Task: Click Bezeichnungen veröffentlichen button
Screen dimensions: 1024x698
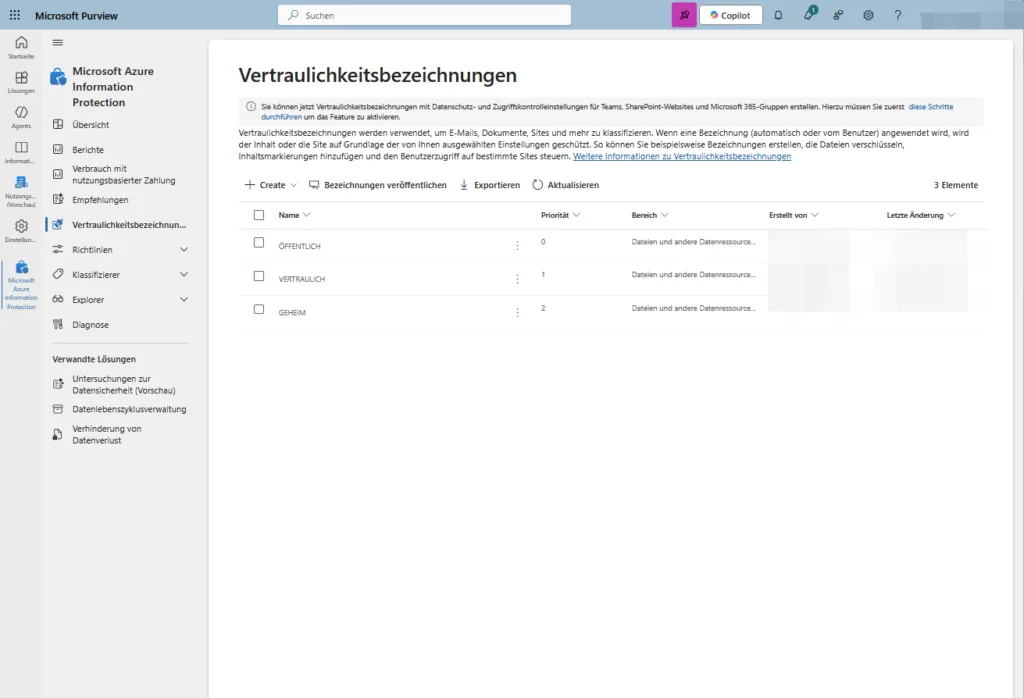Action: tap(378, 185)
